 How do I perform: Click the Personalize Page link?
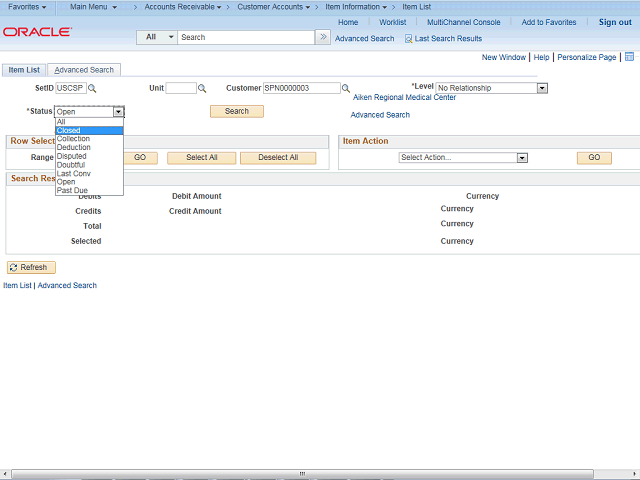click(x=587, y=57)
